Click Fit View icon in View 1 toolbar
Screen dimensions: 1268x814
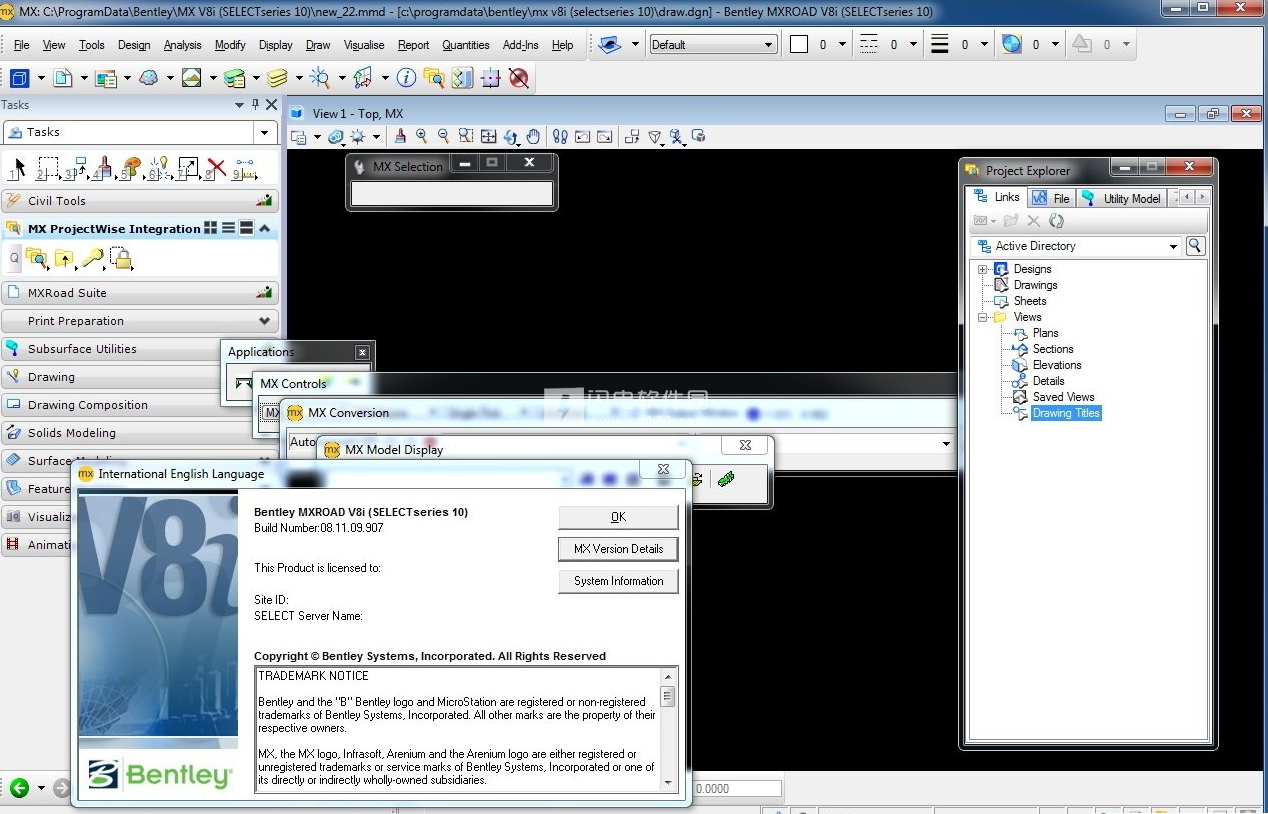click(x=488, y=136)
